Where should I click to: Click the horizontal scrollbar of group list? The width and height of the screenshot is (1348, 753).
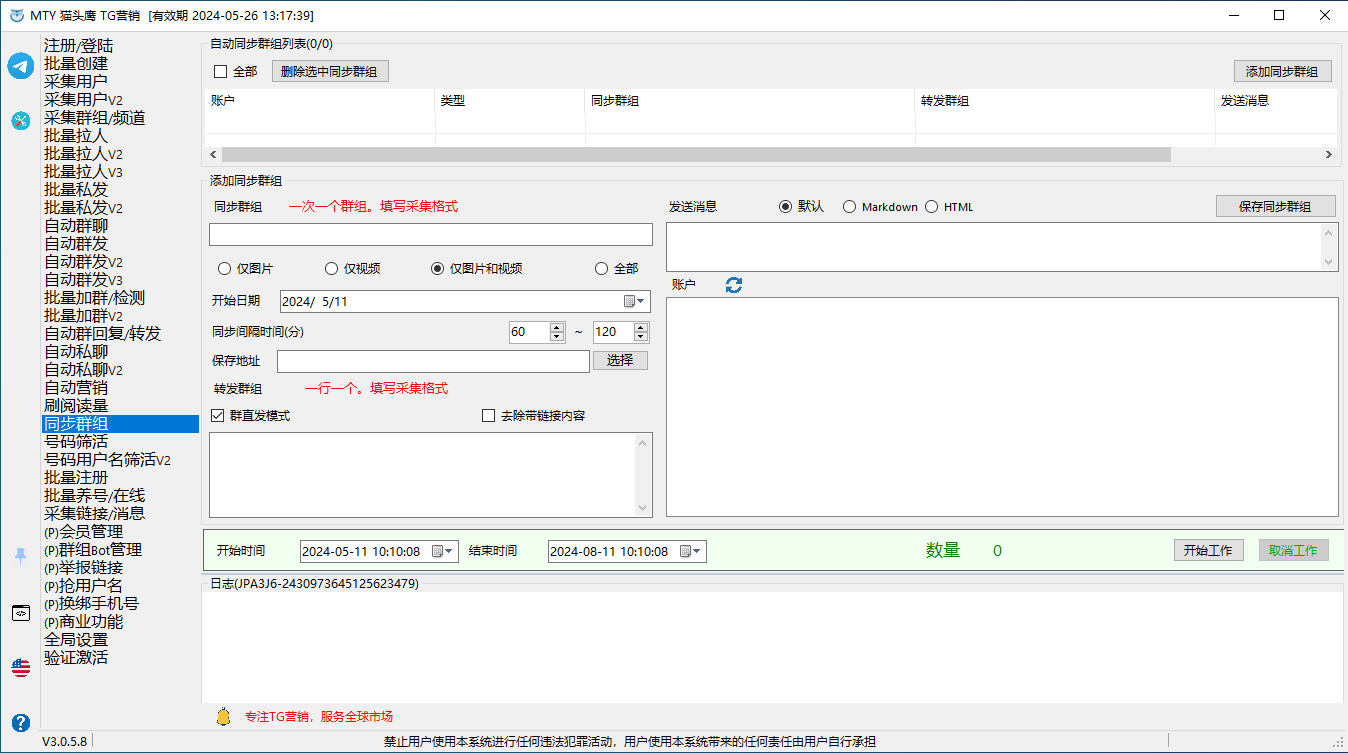tap(695, 154)
